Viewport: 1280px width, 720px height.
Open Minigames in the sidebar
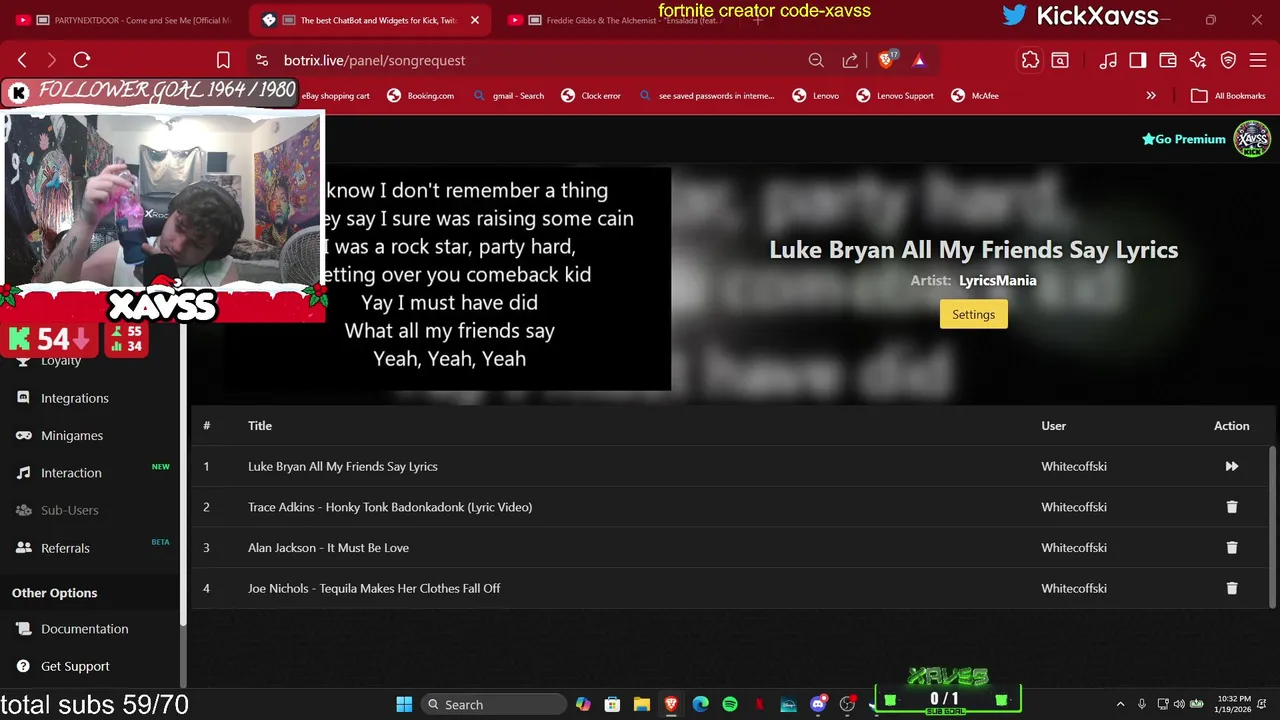[x=72, y=435]
